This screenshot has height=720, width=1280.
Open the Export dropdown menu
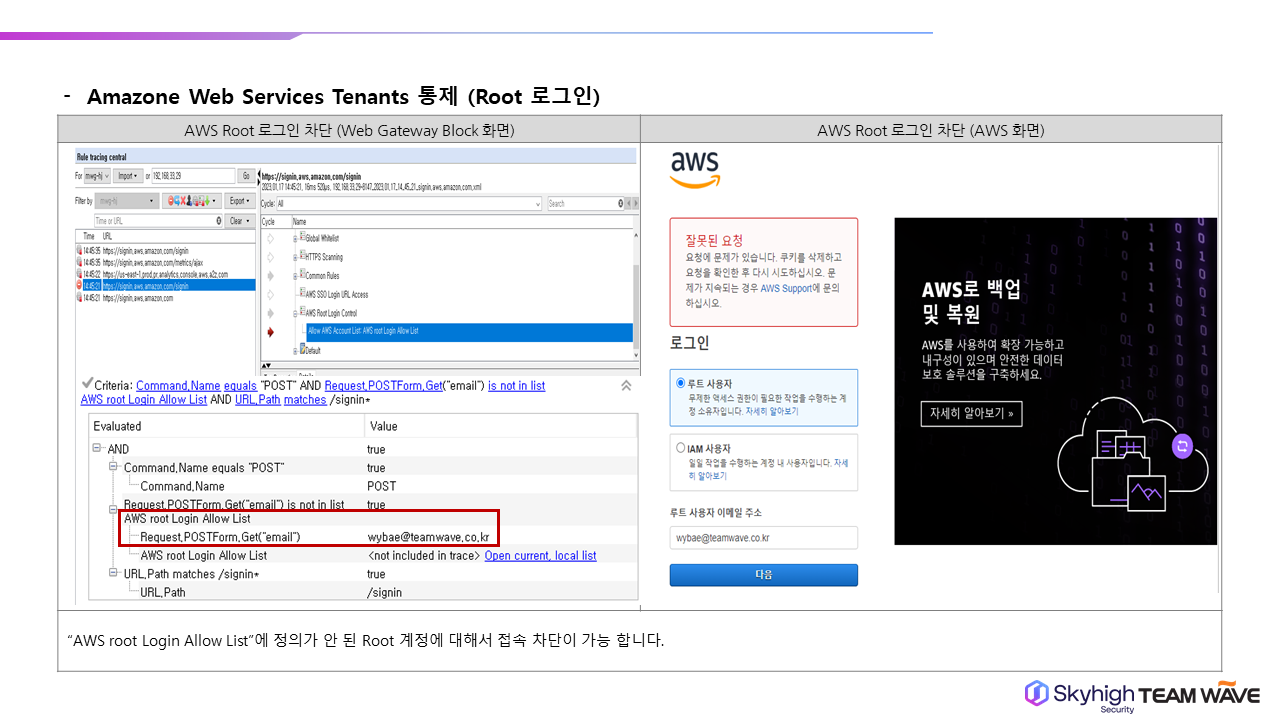pos(238,201)
